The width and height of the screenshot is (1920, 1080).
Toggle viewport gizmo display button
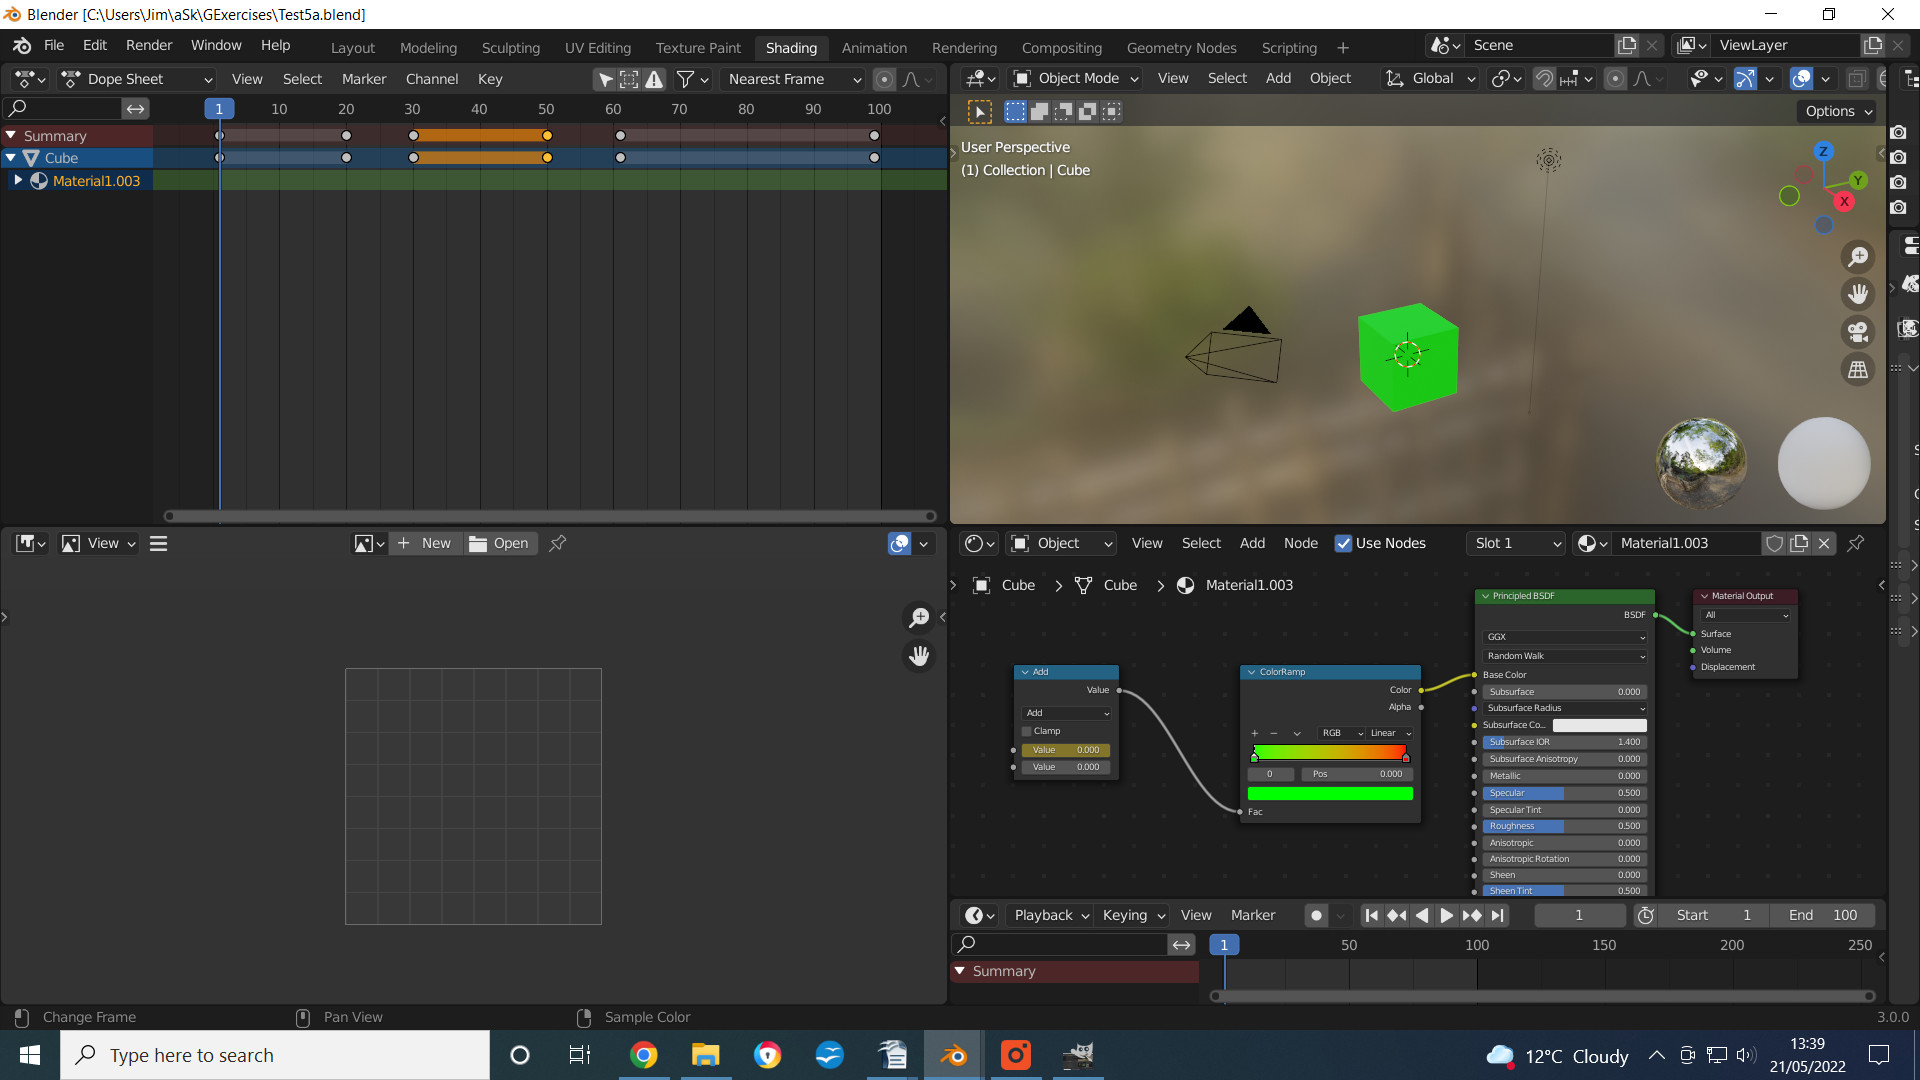click(1745, 78)
